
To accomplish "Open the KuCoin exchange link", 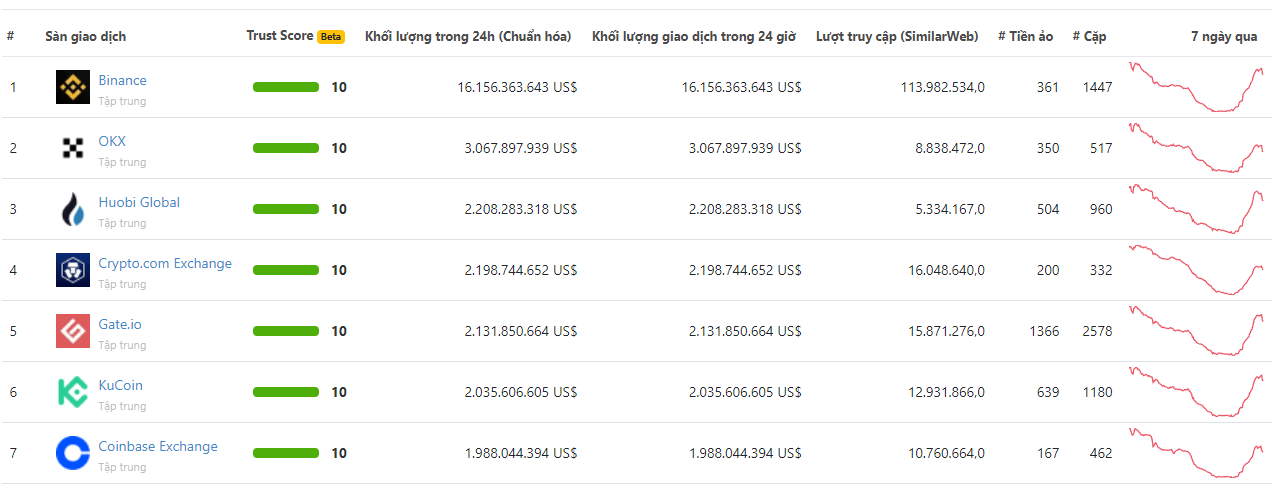I will click(x=120, y=385).
